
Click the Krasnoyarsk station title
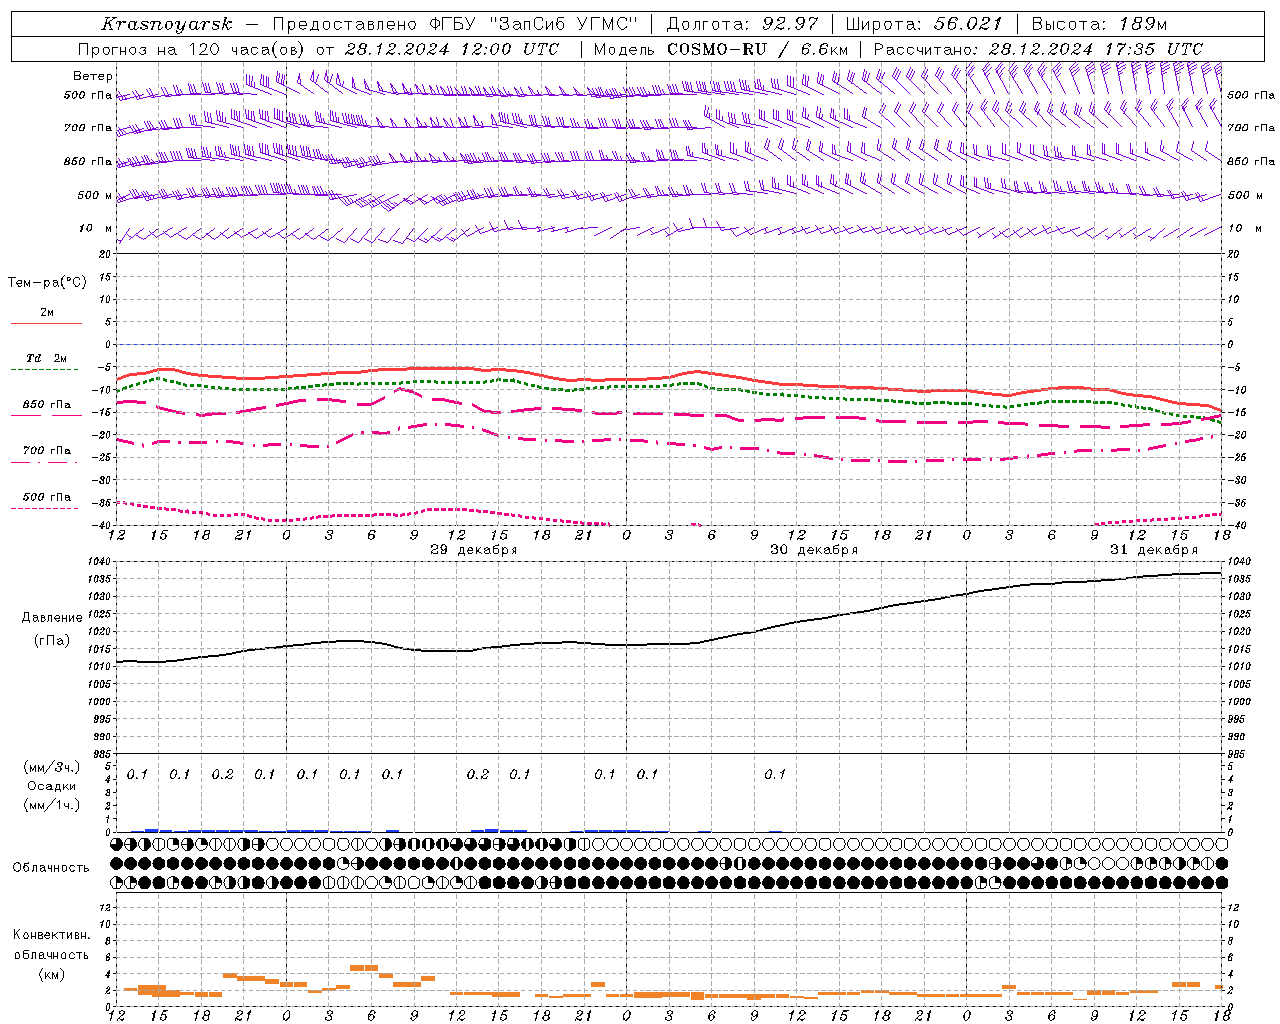coord(166,24)
